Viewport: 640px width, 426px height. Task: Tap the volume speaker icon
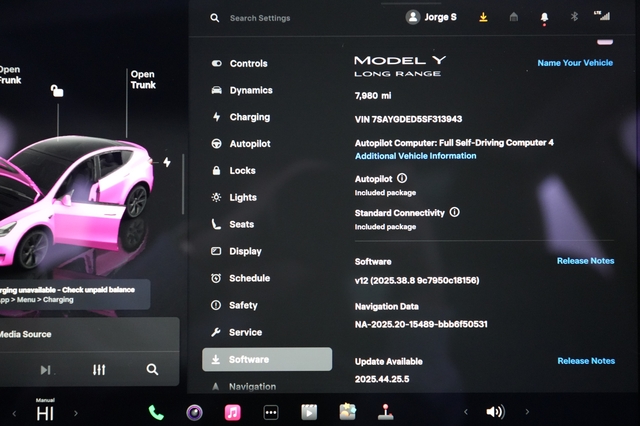(x=496, y=412)
